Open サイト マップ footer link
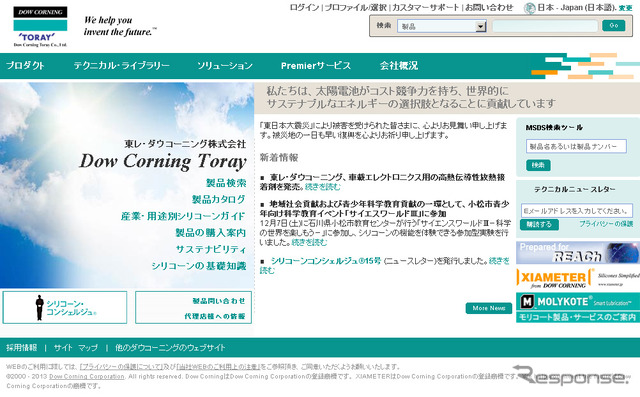Viewport: 640px width, 397px height. pyautogui.click(x=76, y=348)
